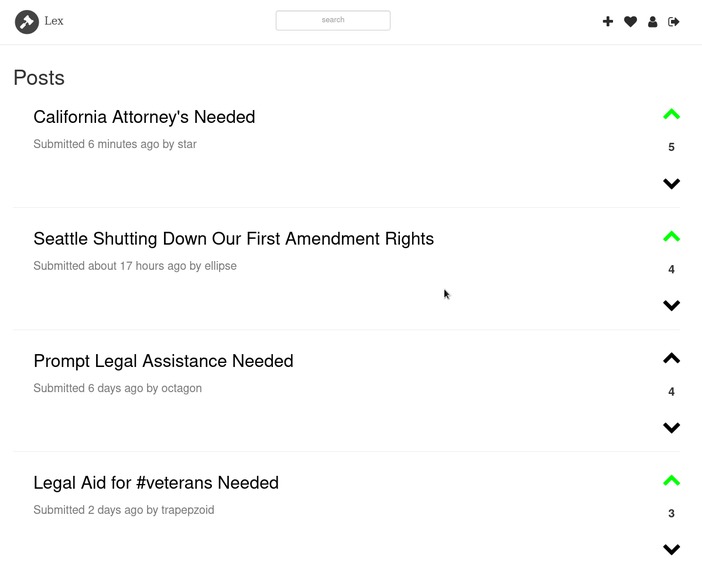Upvote California Attorney's Needed post
Screen dimensions: 702x573
(x=671, y=114)
